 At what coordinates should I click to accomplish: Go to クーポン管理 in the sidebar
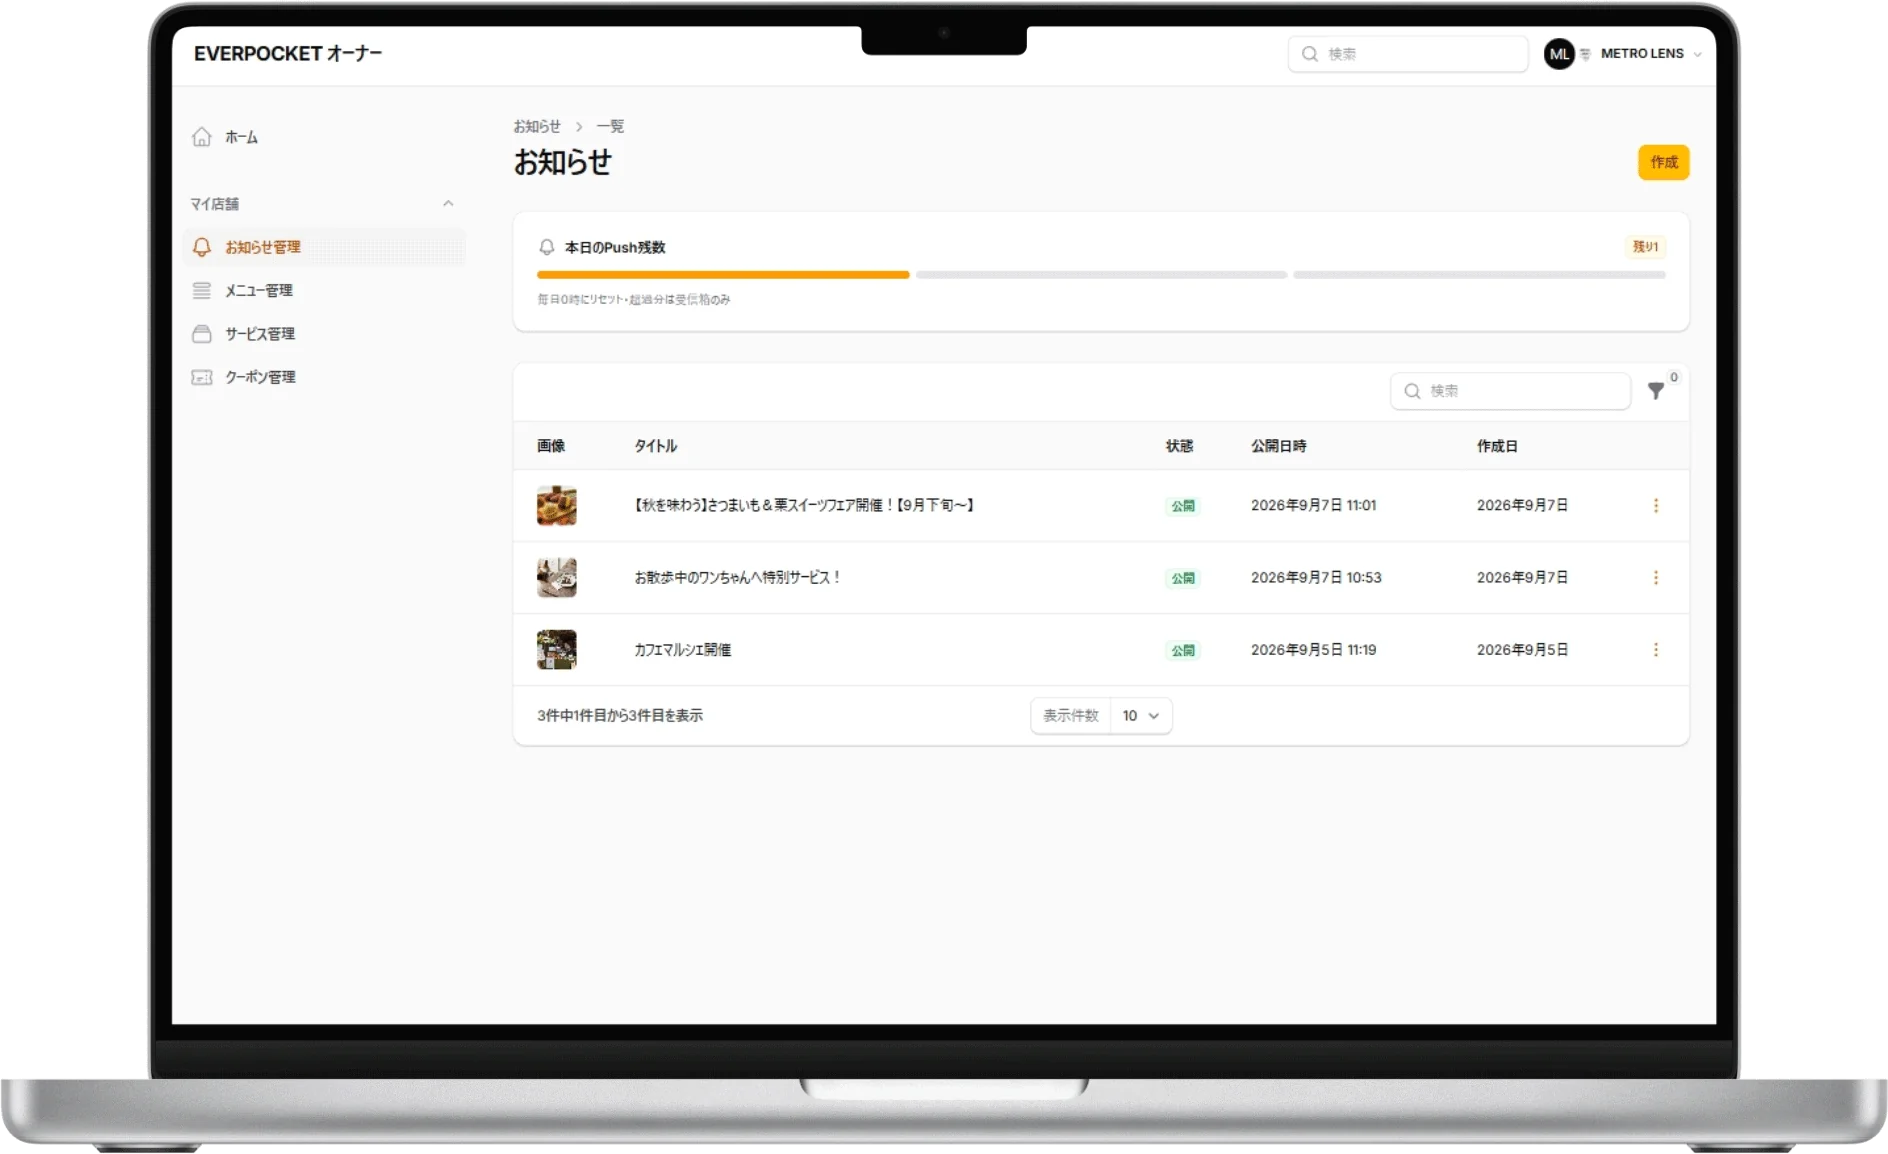324,377
